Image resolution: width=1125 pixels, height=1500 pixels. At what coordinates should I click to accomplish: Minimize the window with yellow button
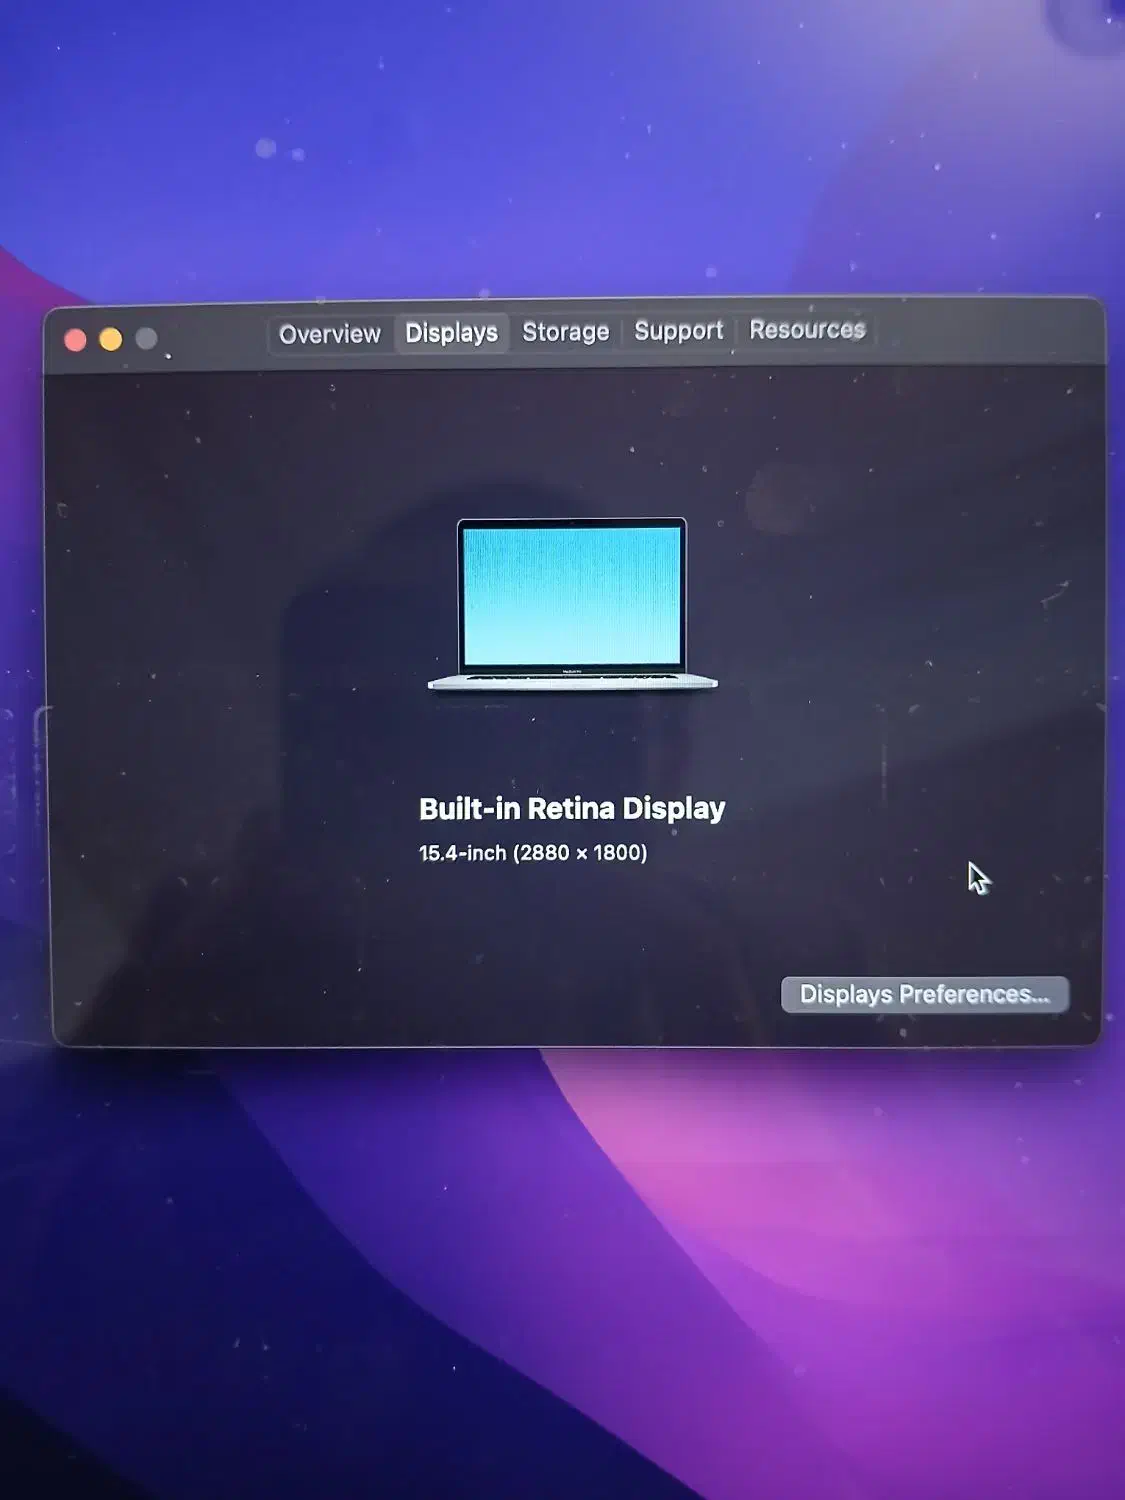click(x=111, y=339)
